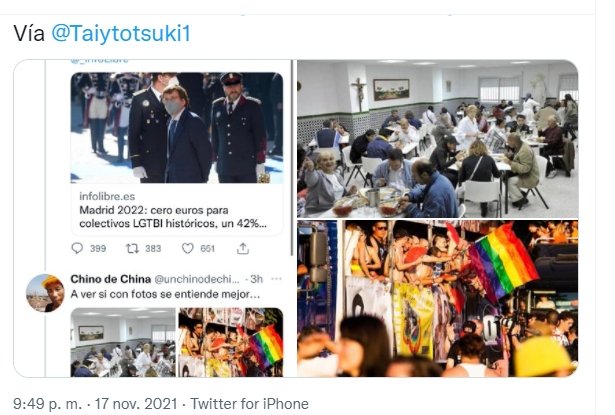This screenshot has width=615, height=415.
Task: Click the reply speech bubble icon
Action: (77, 248)
